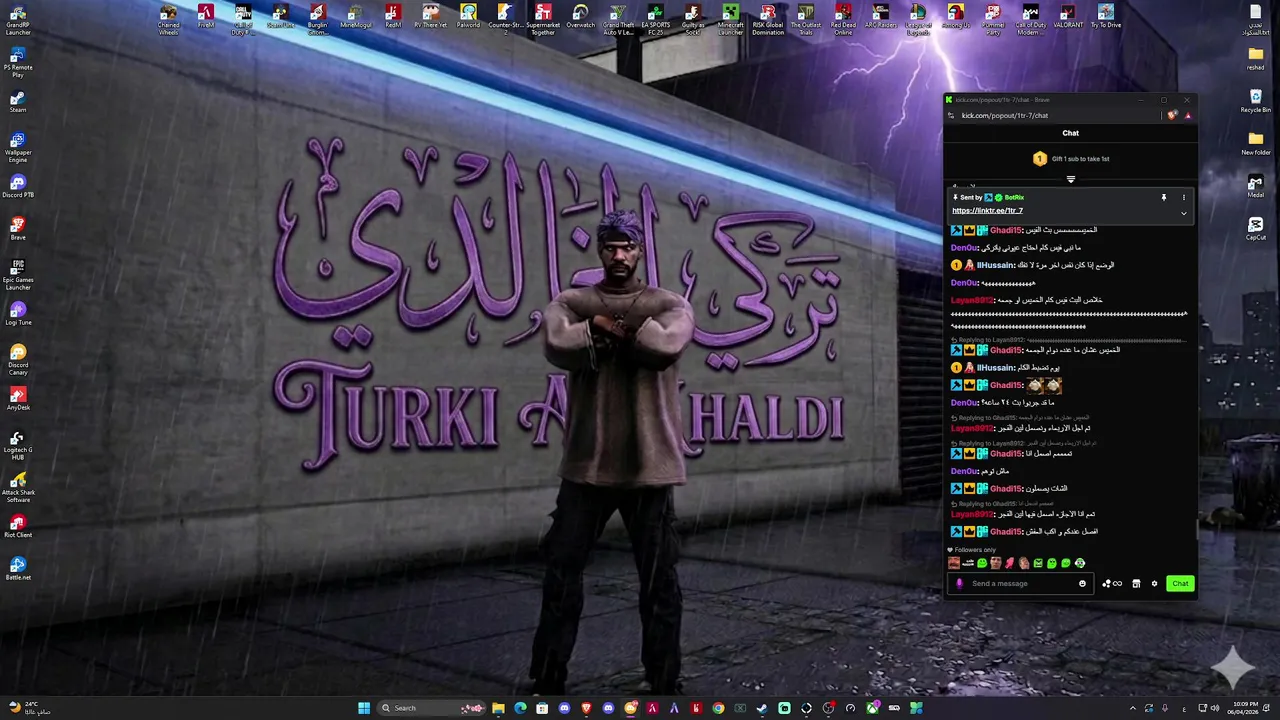Viewport: 1280px width, 720px height.
Task: Open the Brave Shields icon in chat window
Action: tap(1172, 115)
